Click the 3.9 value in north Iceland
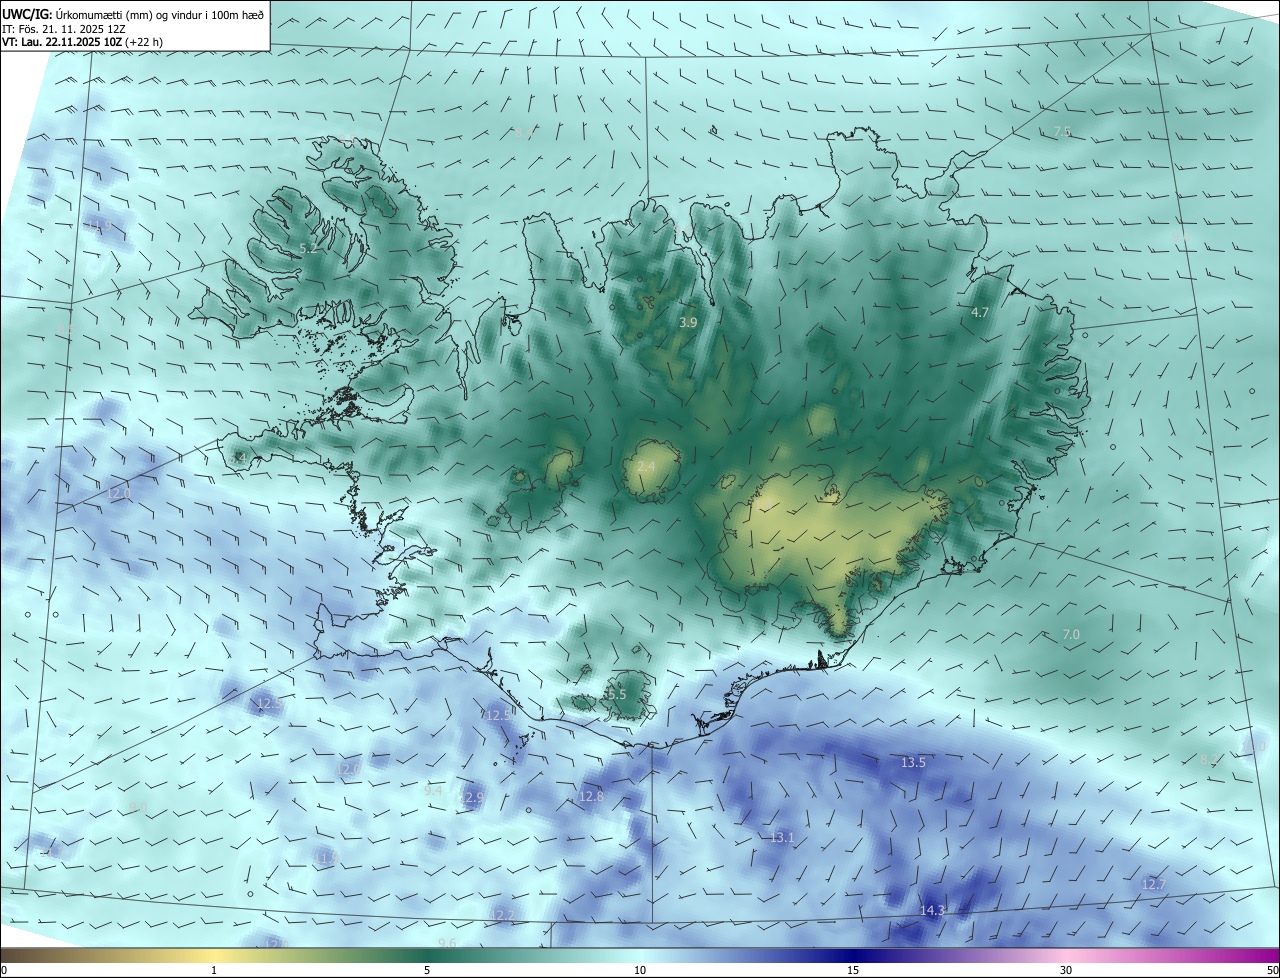 click(x=688, y=322)
